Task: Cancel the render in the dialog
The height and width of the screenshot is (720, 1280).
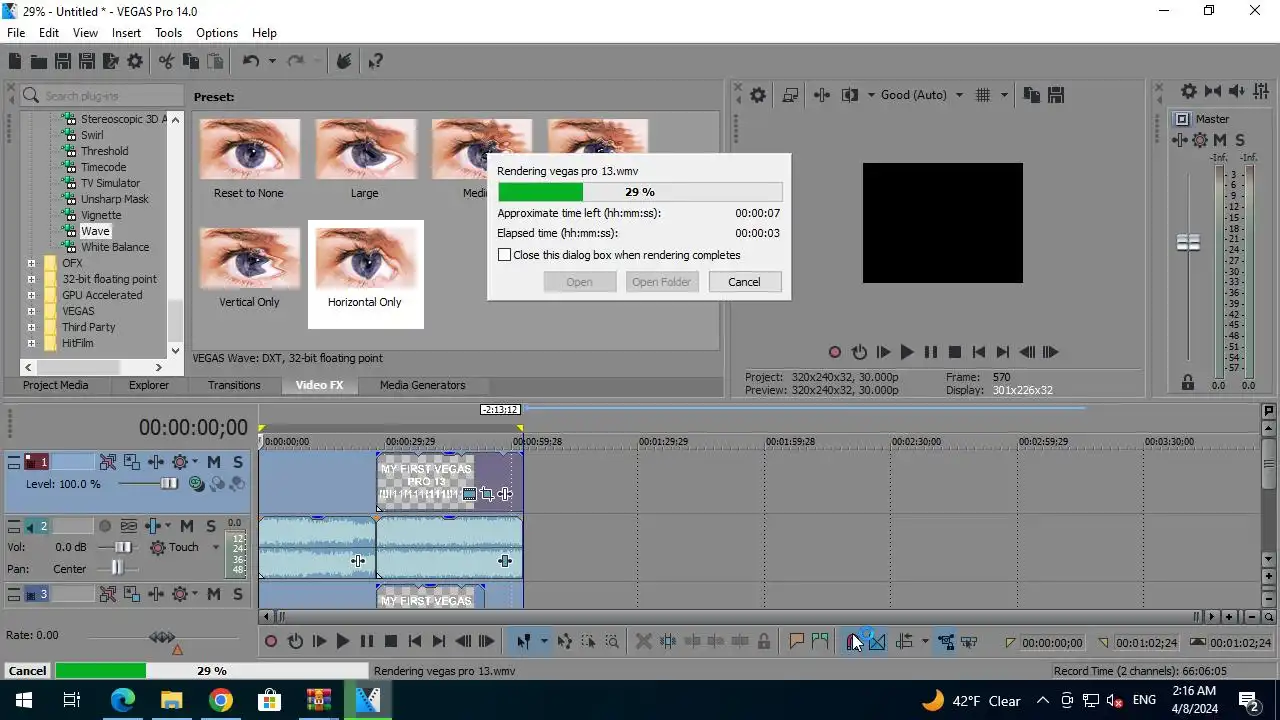Action: click(x=744, y=282)
